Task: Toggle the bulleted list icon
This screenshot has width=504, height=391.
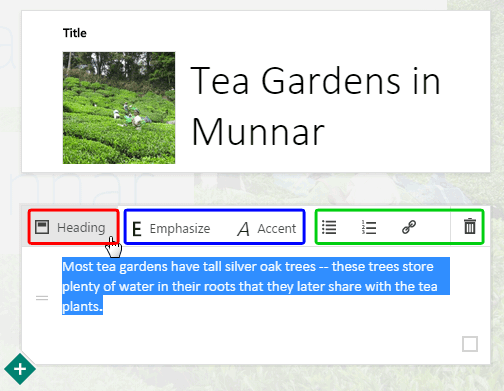Action: point(329,227)
